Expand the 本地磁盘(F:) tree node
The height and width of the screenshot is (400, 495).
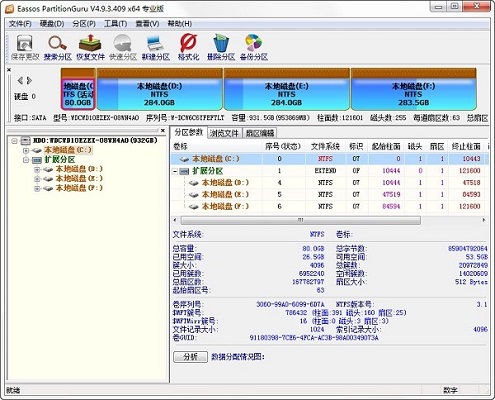coord(37,189)
